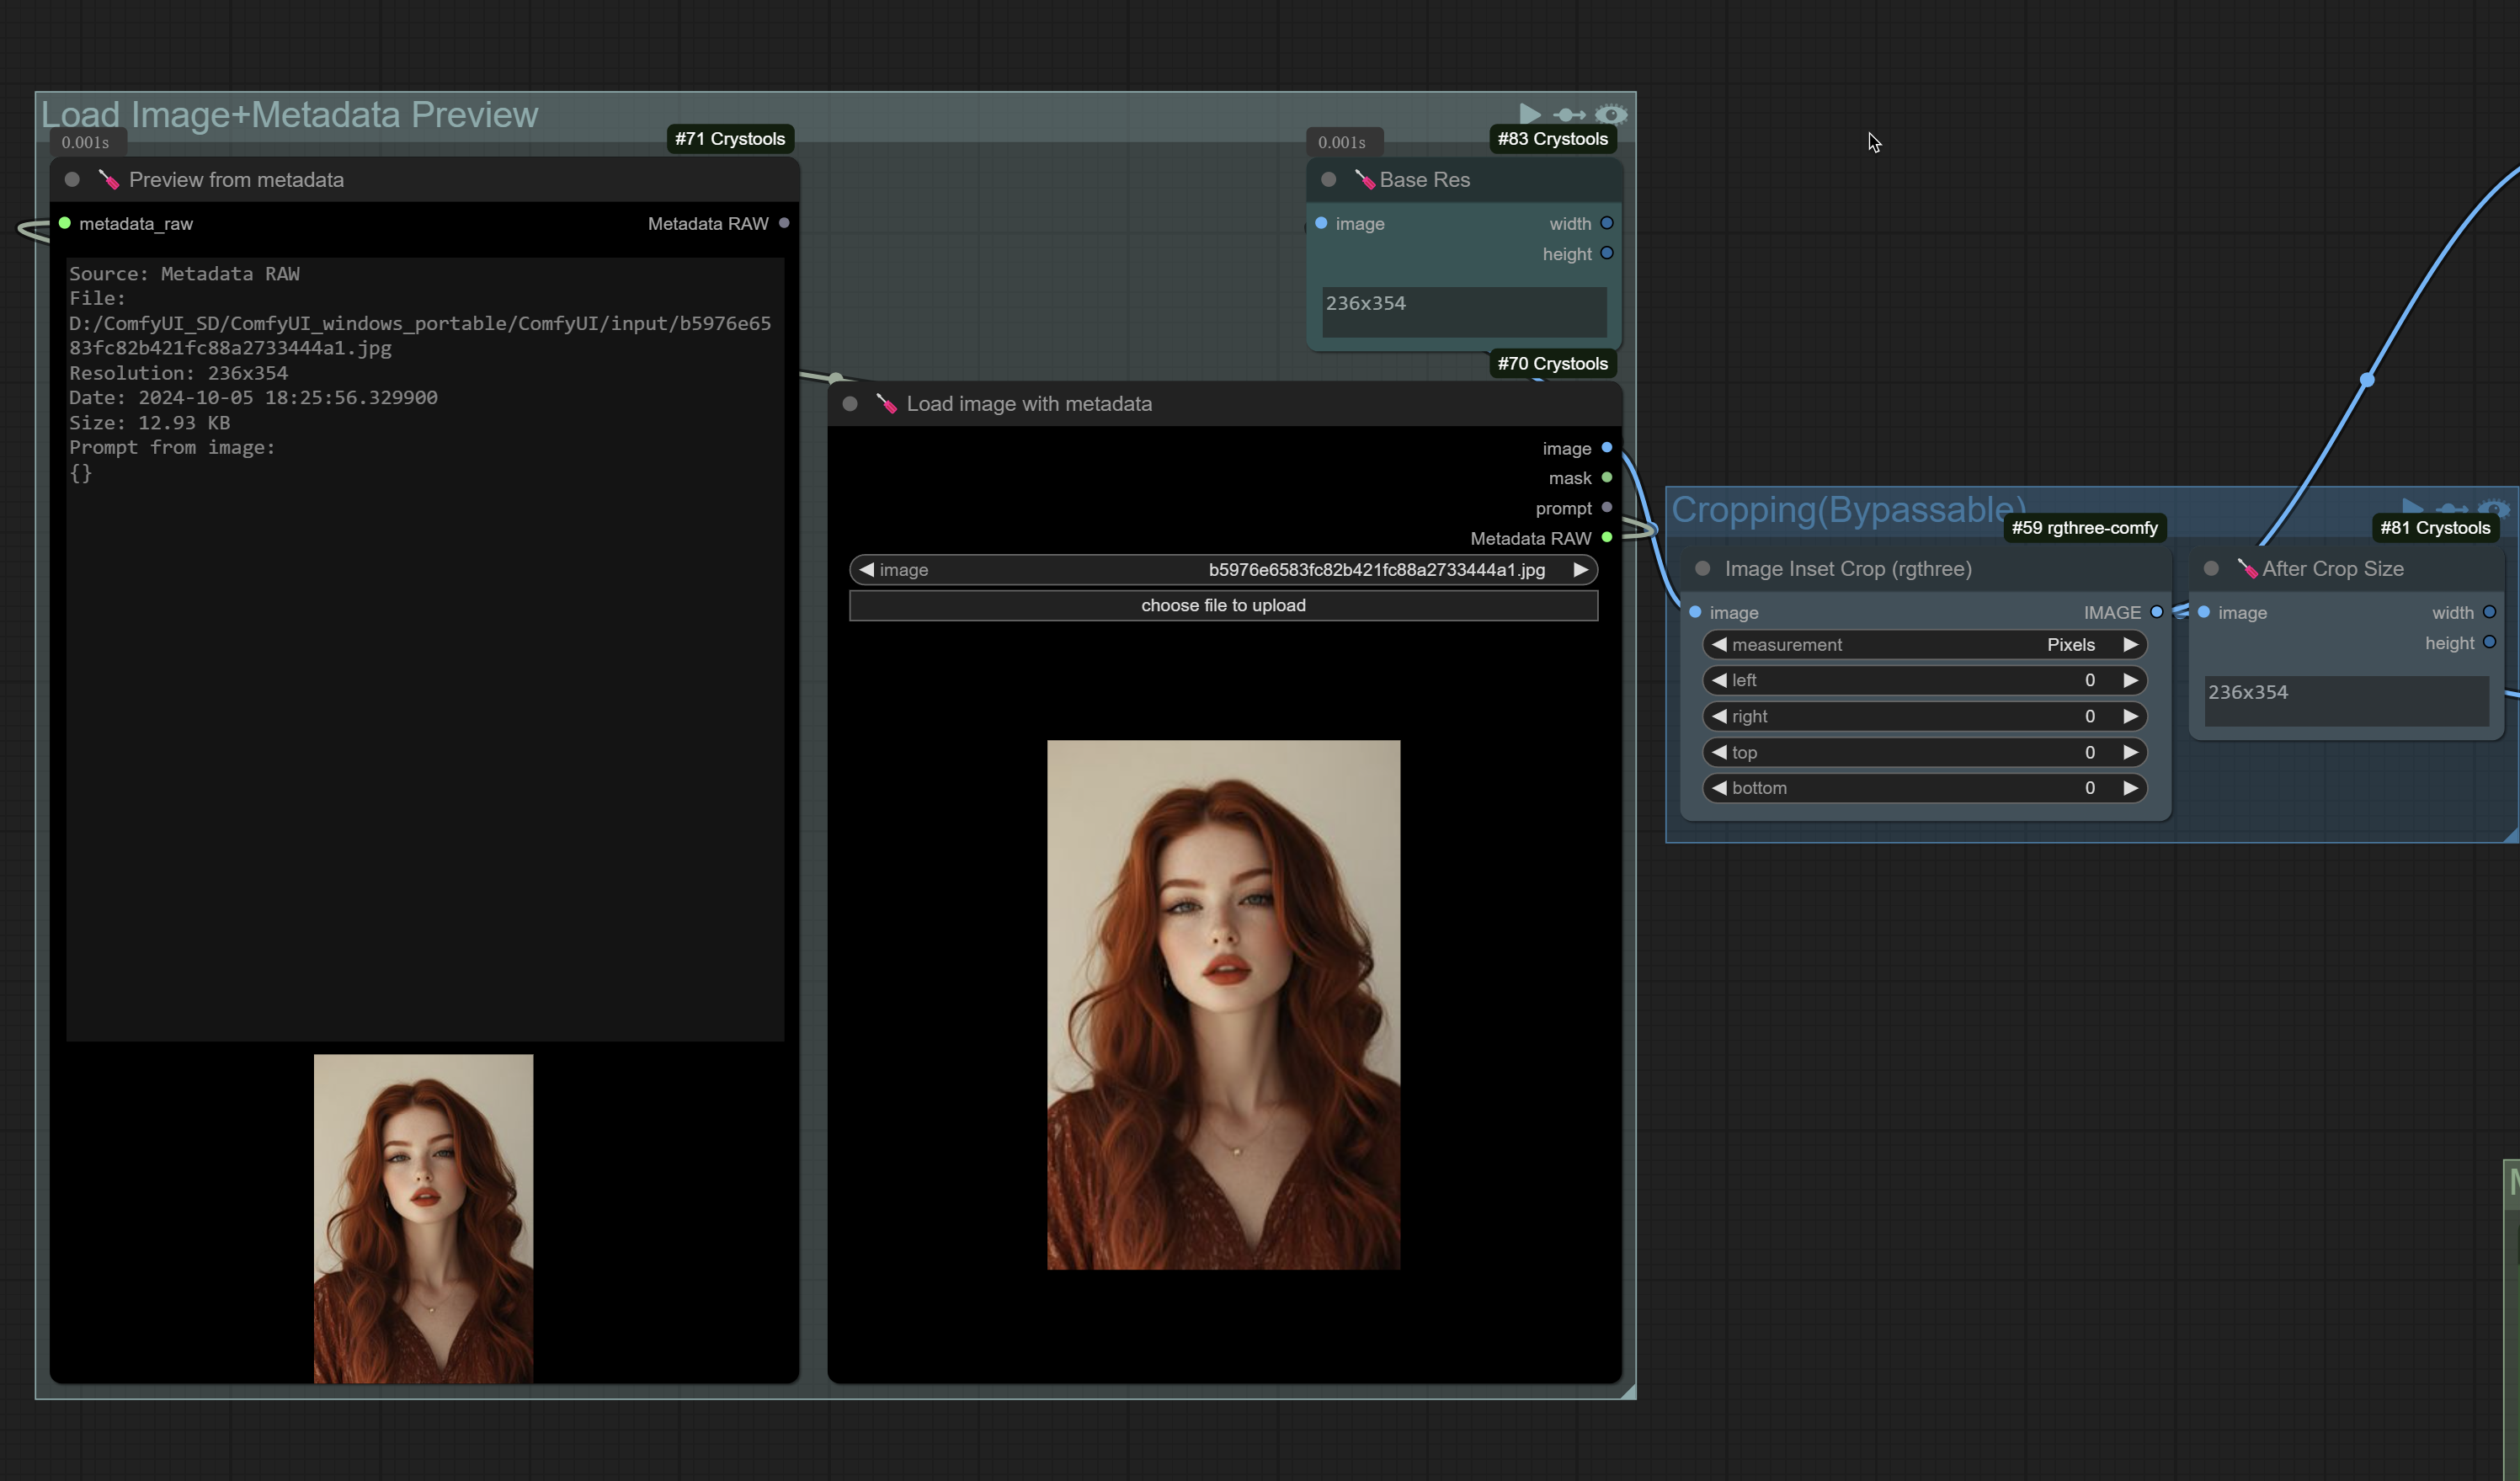Click the group queue play icon on Load Image+Metadata Preview
The height and width of the screenshot is (1481, 2520).
[1529, 114]
